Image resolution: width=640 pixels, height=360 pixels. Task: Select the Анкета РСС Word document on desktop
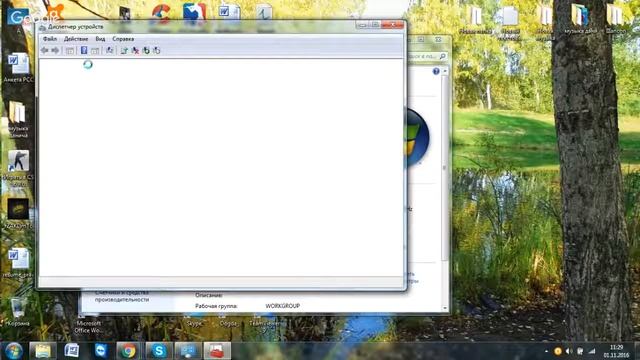tap(18, 67)
